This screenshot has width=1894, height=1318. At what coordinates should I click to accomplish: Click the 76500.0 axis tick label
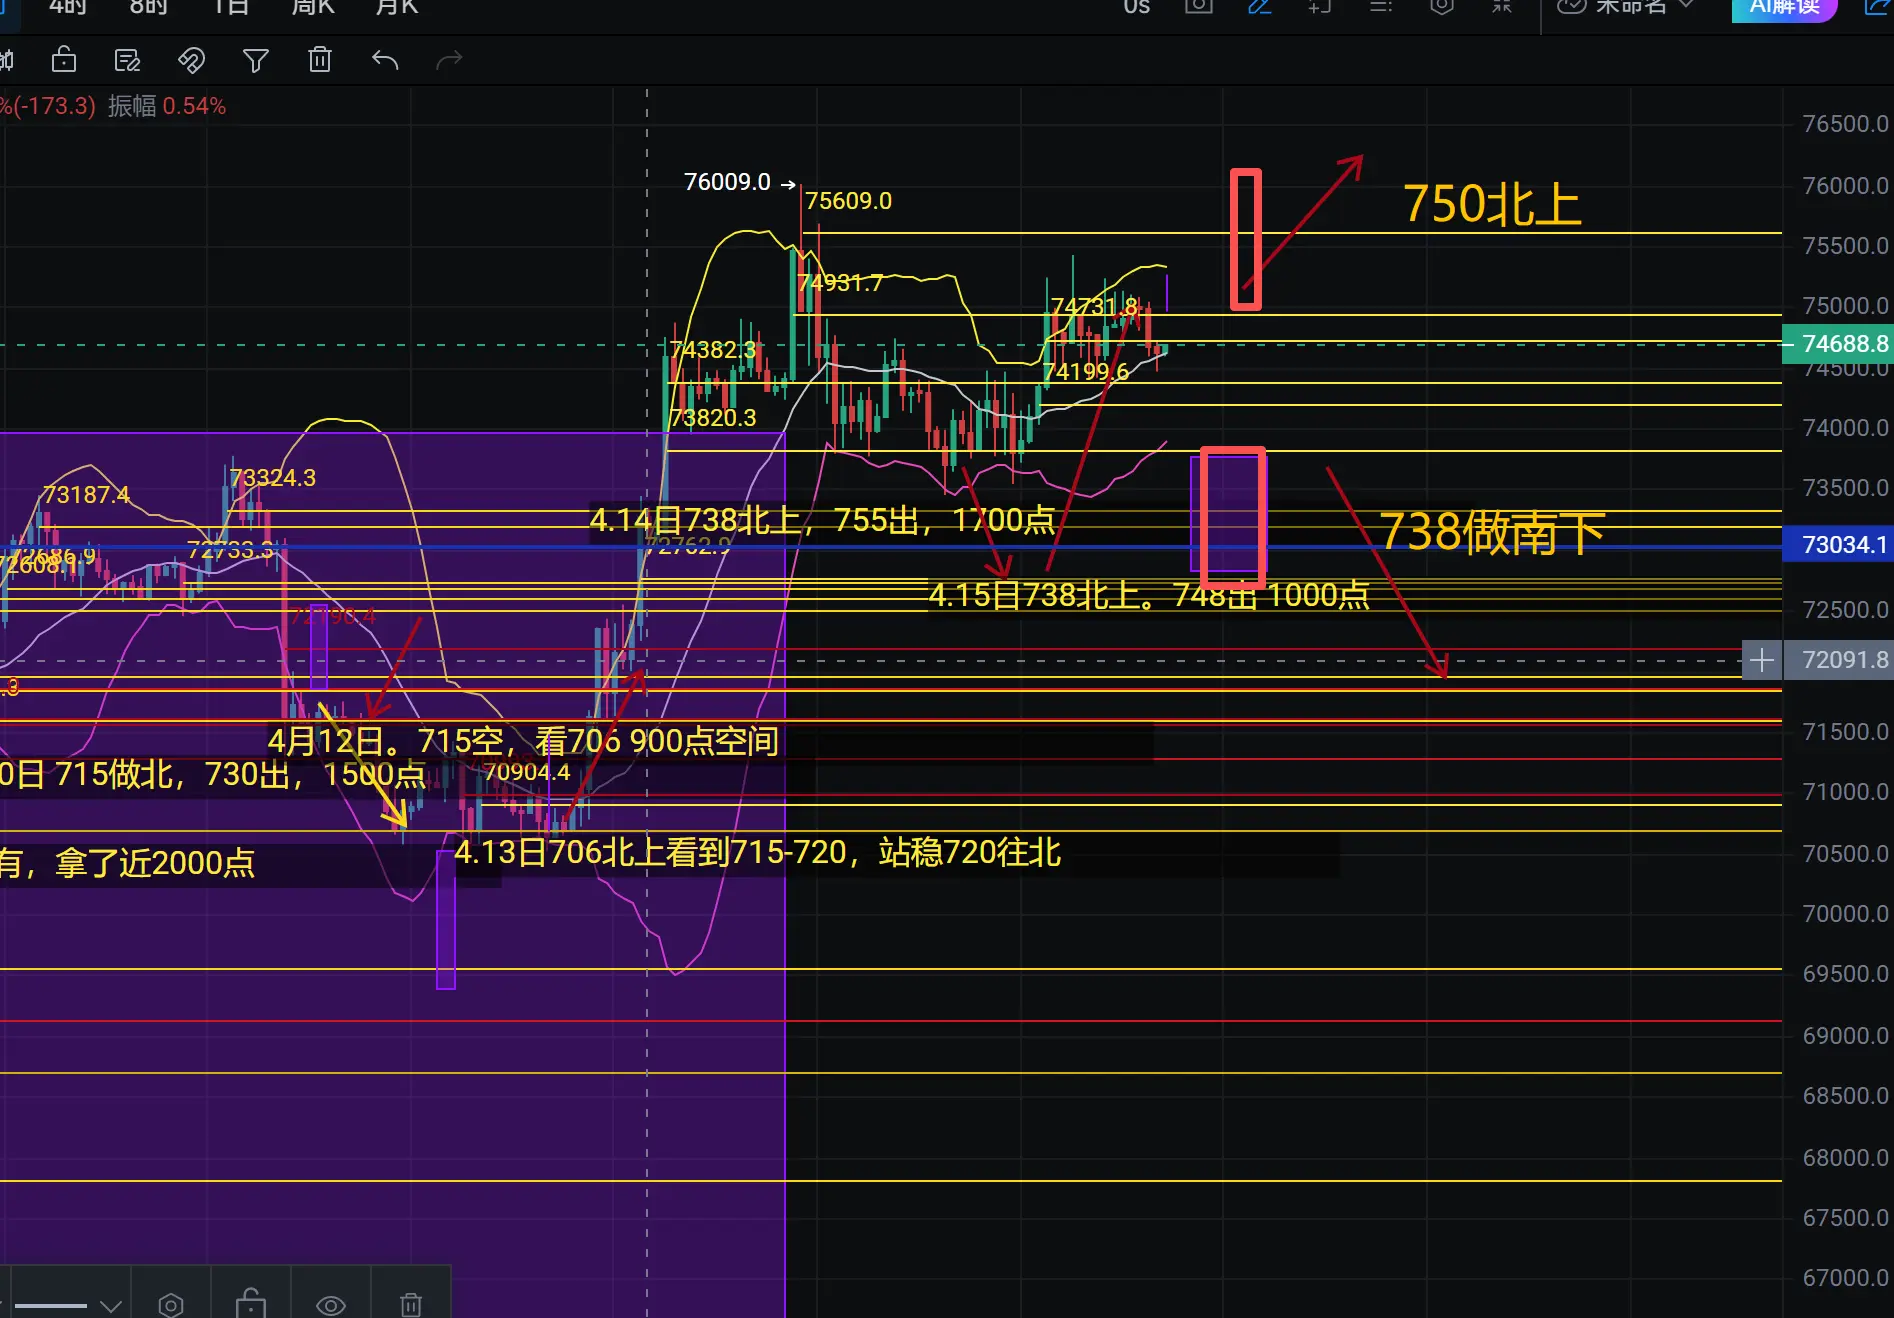tap(1845, 124)
